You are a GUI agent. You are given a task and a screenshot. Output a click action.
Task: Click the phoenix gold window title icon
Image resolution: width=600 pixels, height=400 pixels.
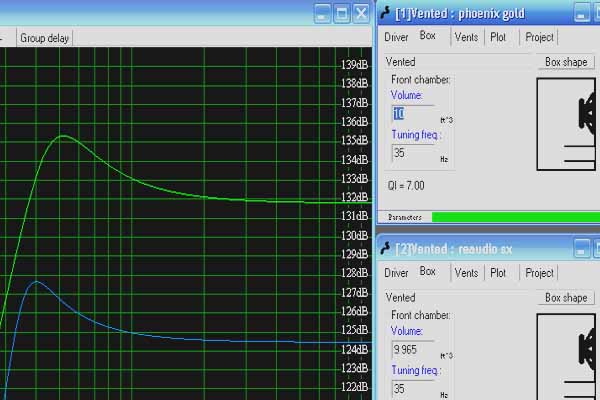pos(384,13)
